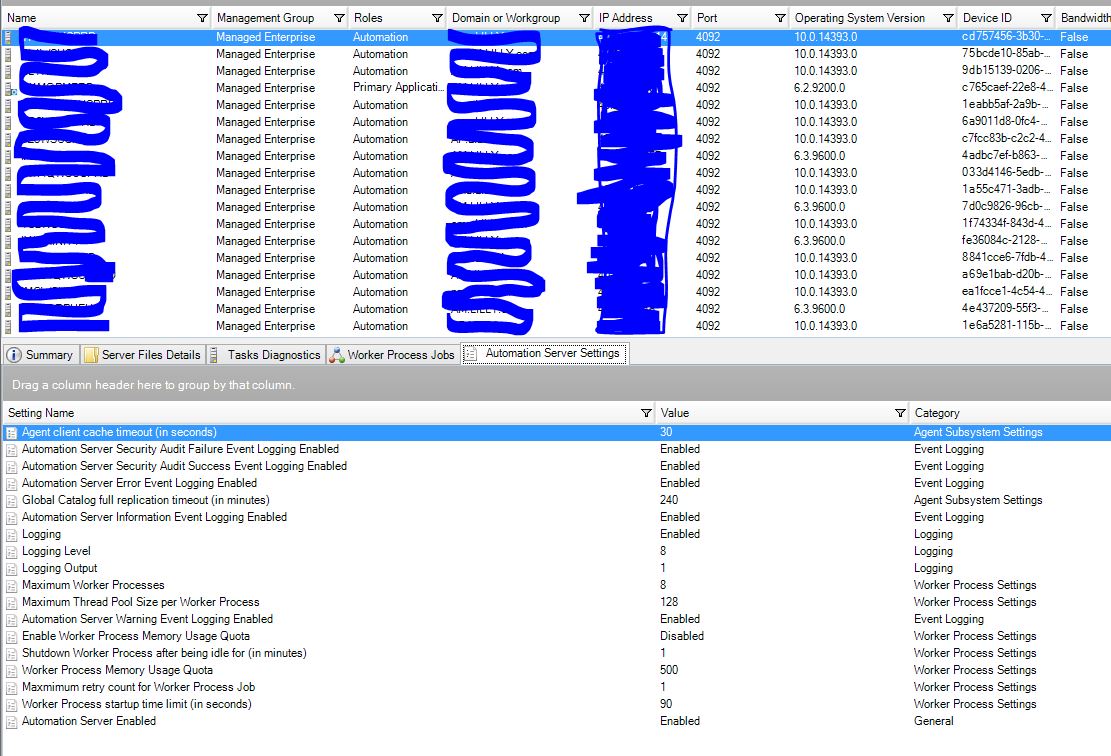Click the value 500 for Memory Usage Quota
This screenshot has height=756, width=1111.
pyautogui.click(x=669, y=670)
